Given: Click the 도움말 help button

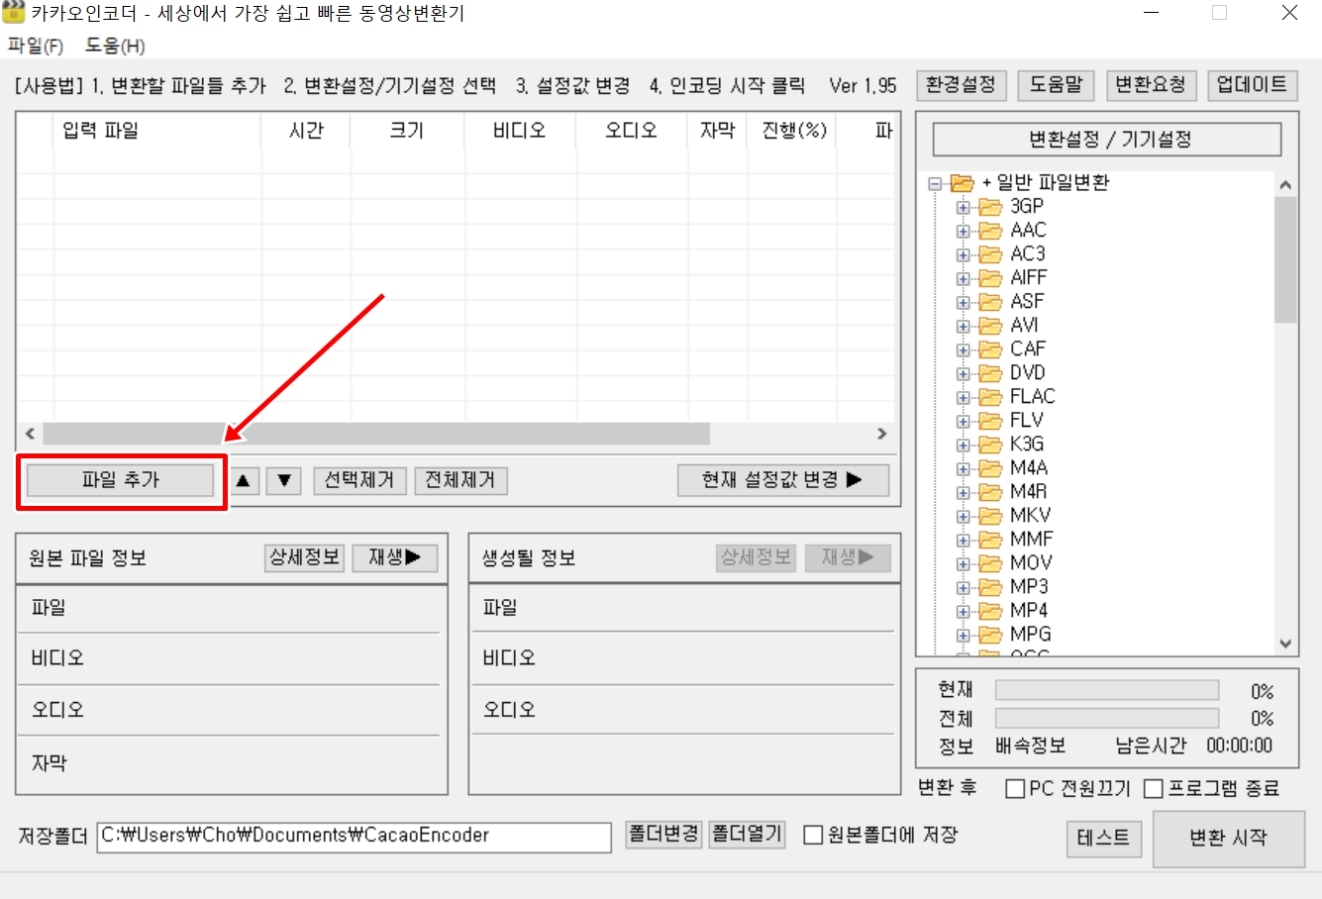Looking at the screenshot, I should click(1056, 85).
